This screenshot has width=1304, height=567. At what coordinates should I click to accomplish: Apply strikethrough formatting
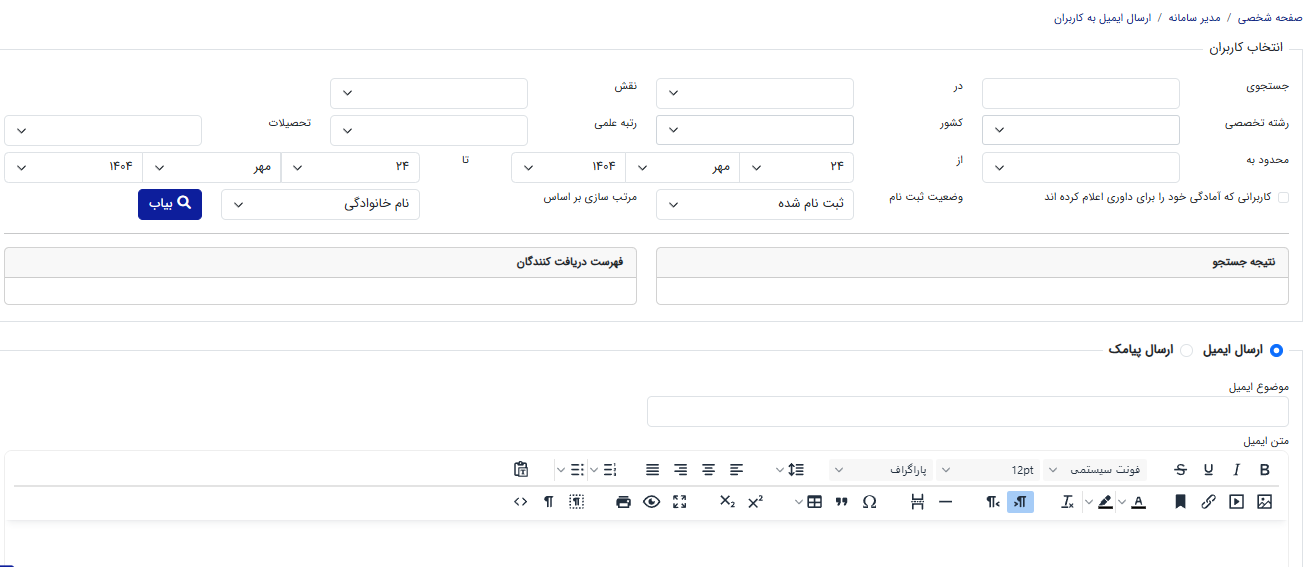tap(1181, 469)
